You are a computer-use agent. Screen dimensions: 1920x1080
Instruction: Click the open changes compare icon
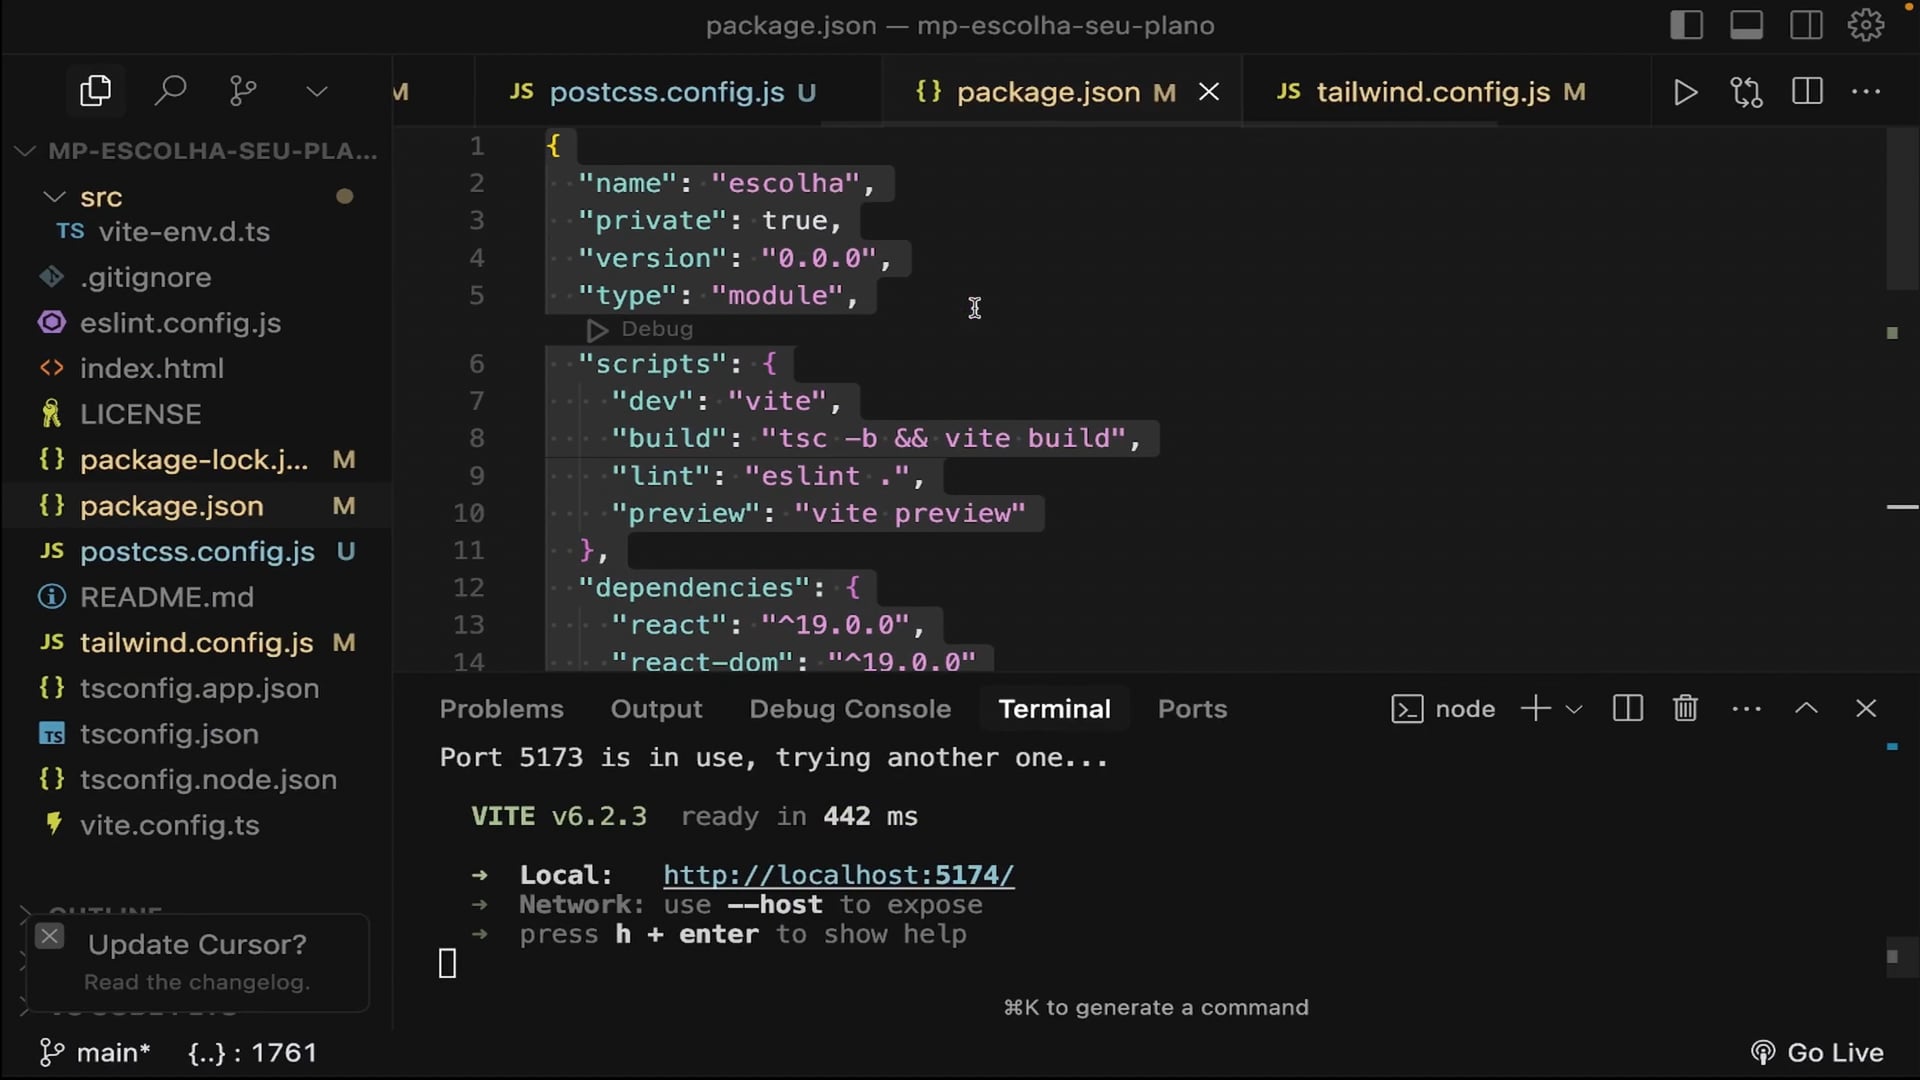pos(1746,92)
